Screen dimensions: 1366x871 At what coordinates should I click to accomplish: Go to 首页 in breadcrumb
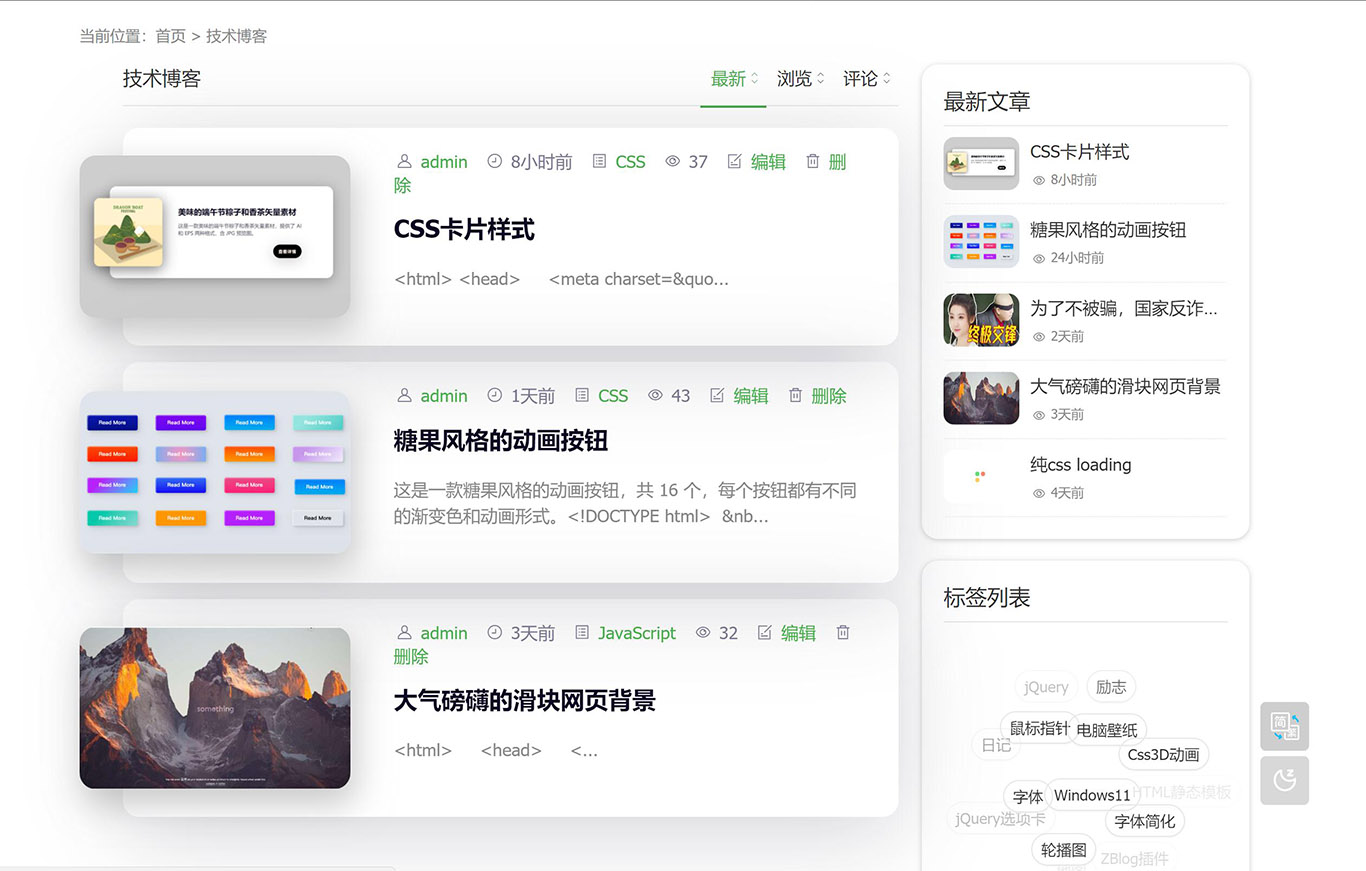pos(170,36)
